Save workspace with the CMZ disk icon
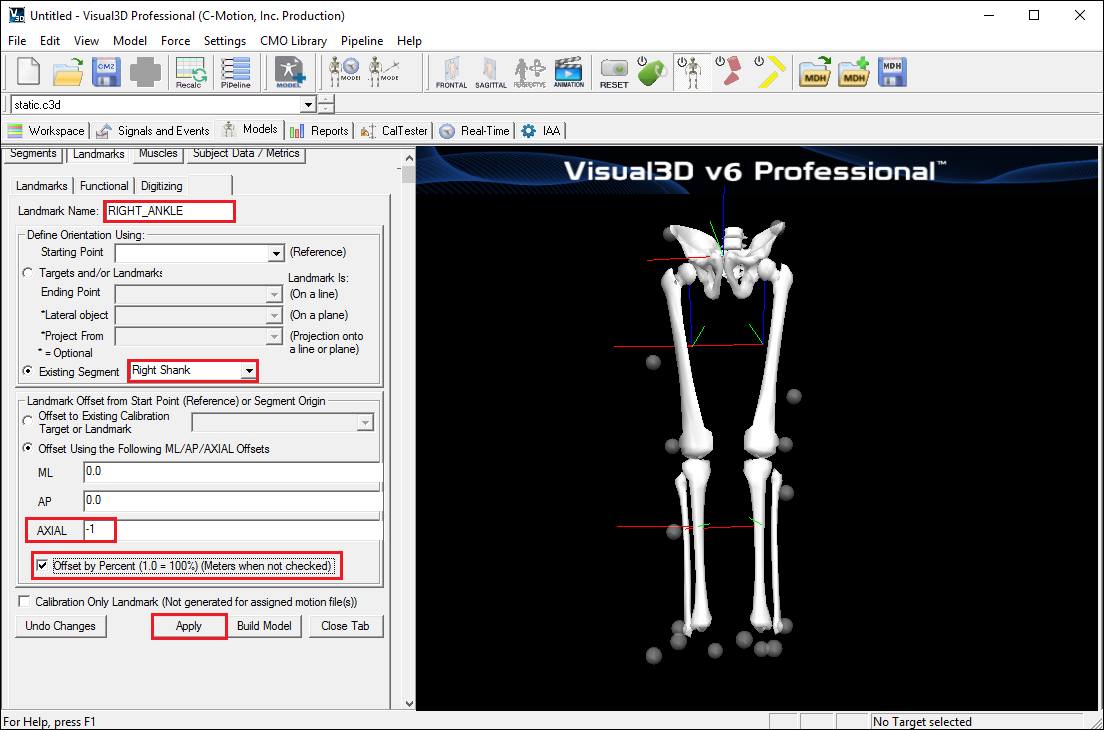This screenshot has height=730, width=1104. point(106,72)
